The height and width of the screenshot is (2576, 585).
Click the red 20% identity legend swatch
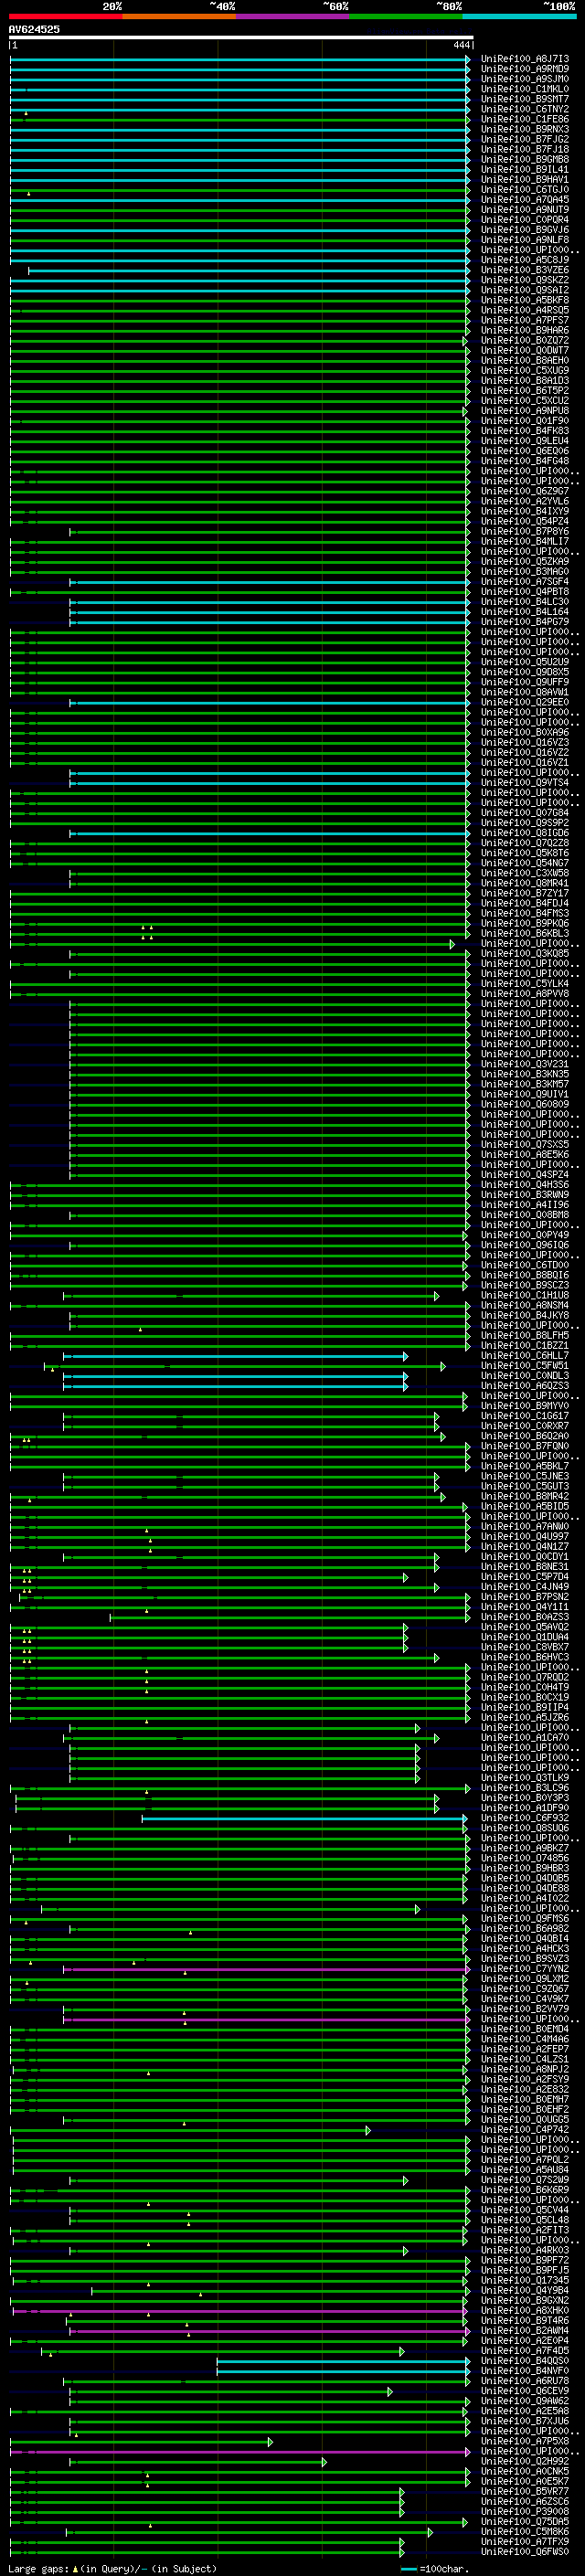click(x=66, y=16)
